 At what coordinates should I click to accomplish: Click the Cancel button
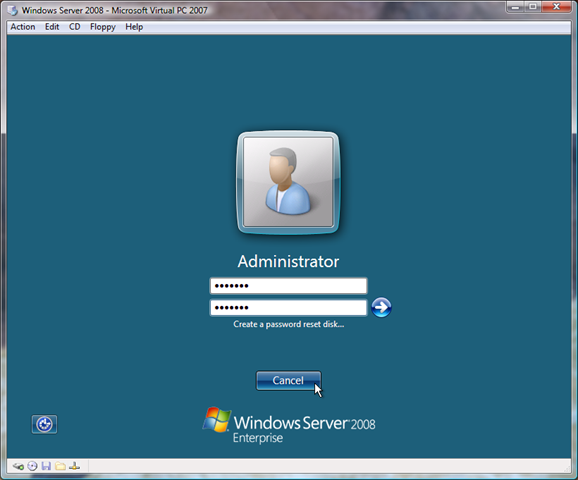(288, 380)
